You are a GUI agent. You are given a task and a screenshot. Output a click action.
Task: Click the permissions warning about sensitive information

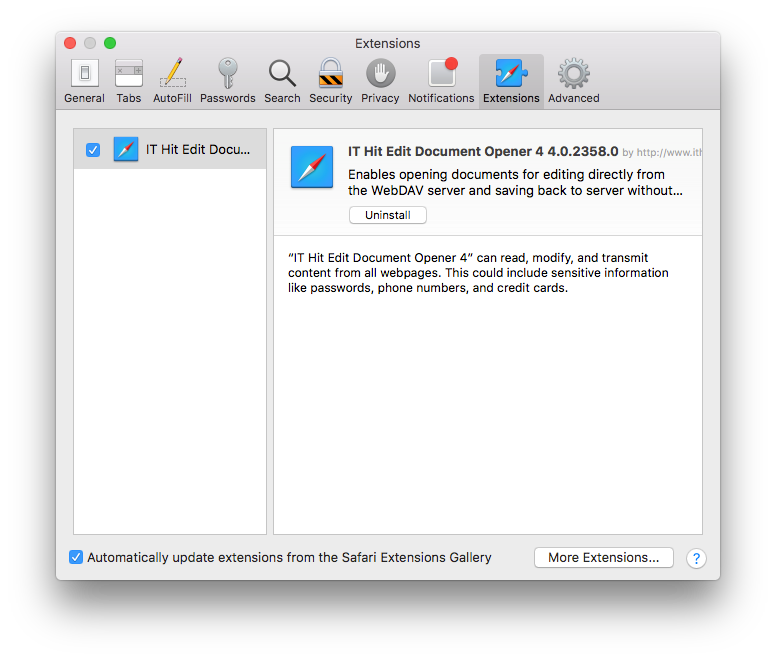tap(478, 273)
